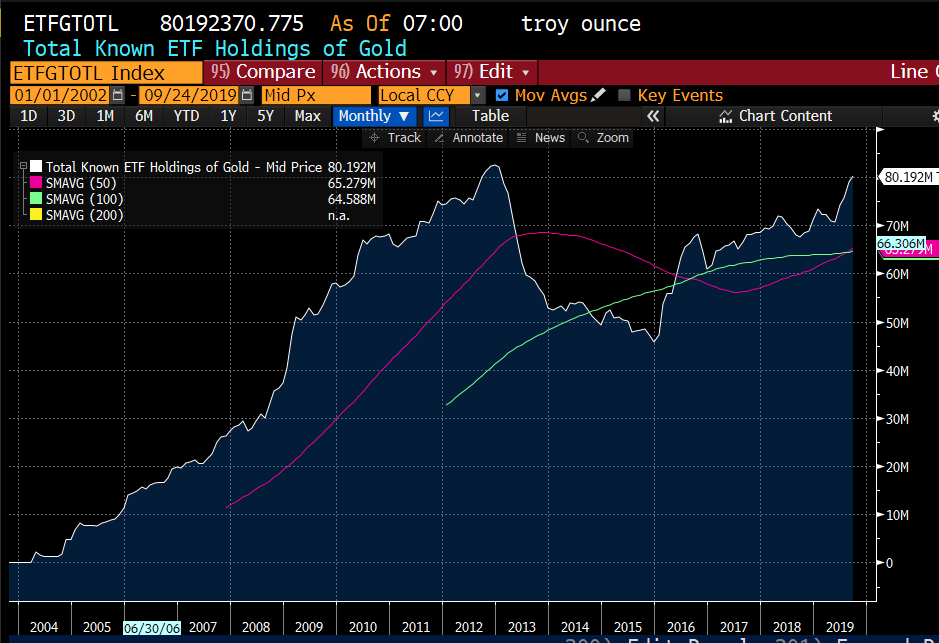Select the 1Y time range tab
The image size is (939, 643).
pos(228,116)
